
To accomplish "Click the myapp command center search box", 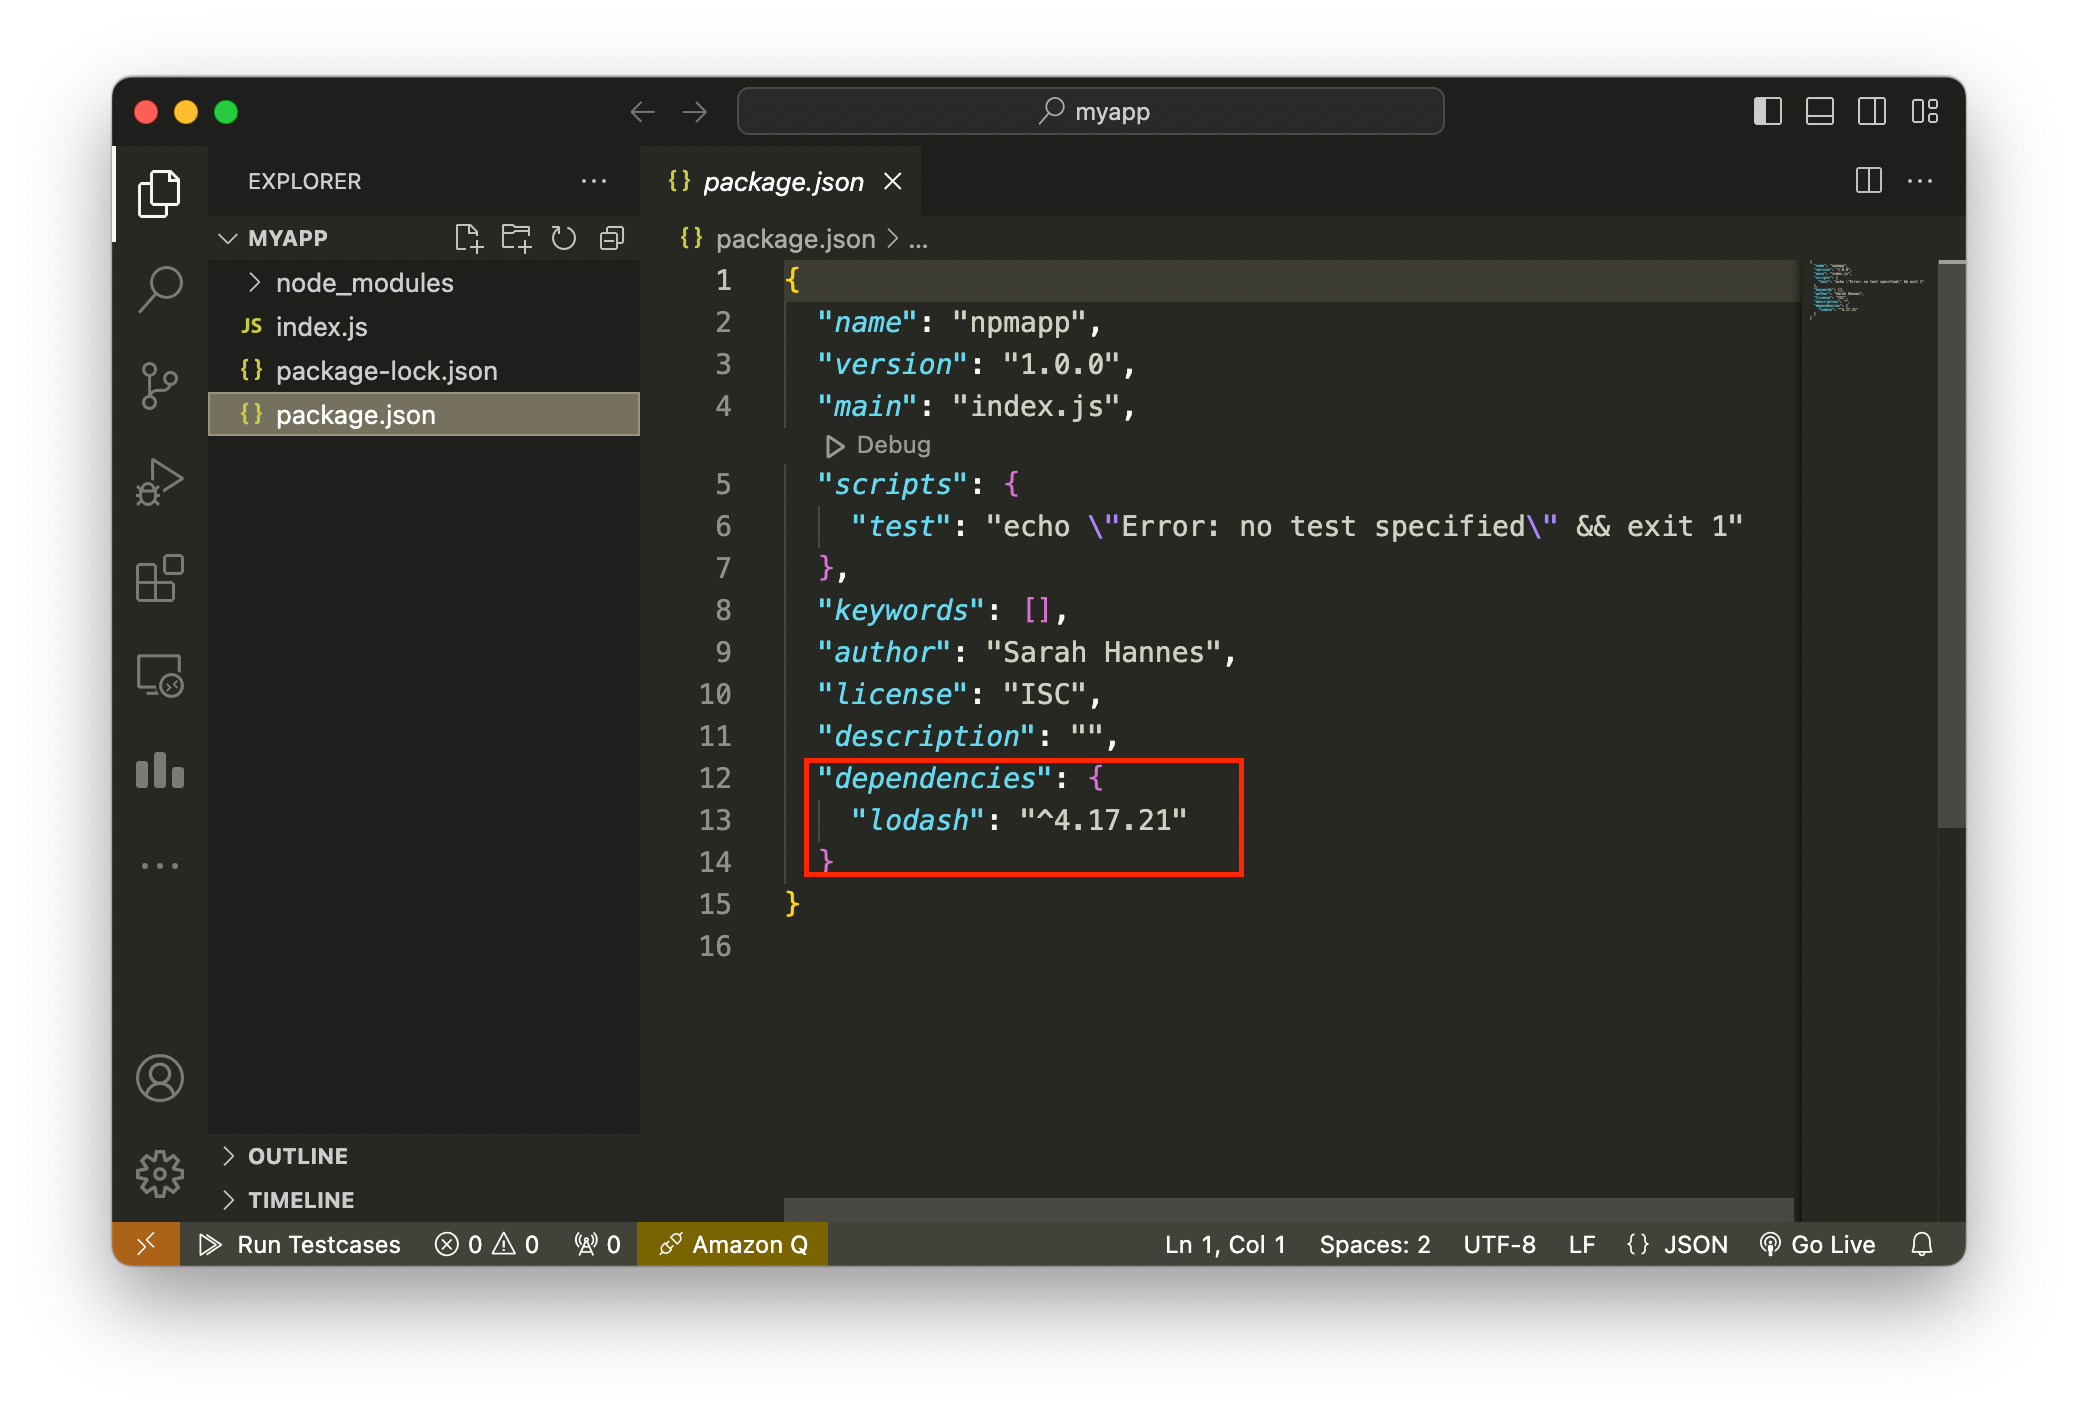I will pos(1090,111).
